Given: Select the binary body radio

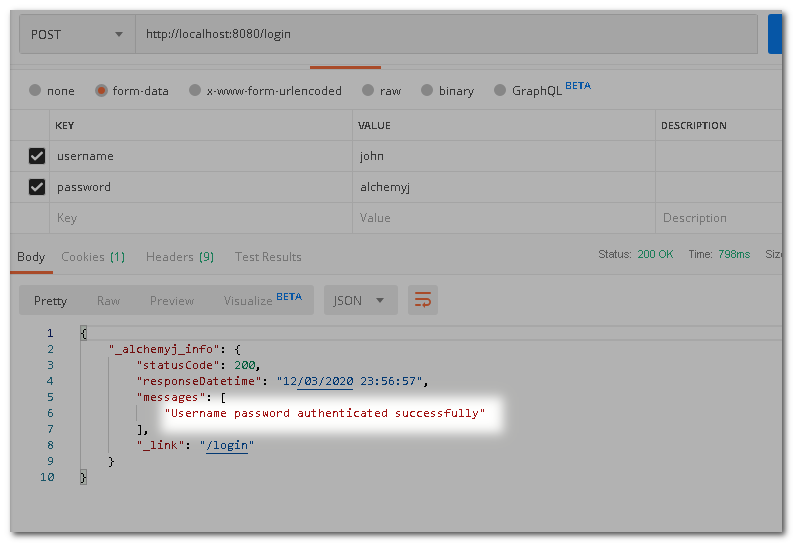Looking at the screenshot, I should point(427,90).
